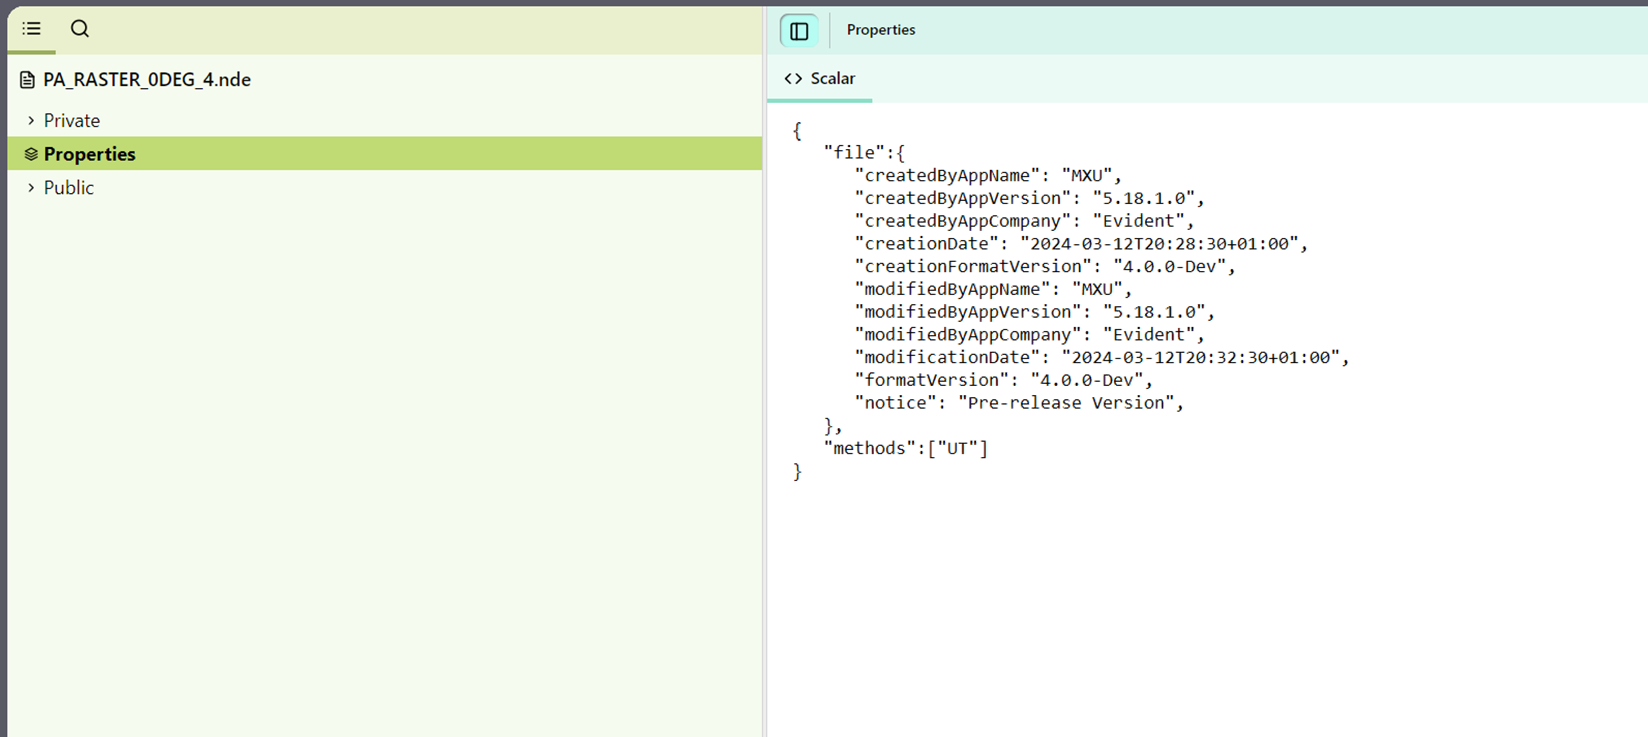Select the highlighted Properties tree item
Image resolution: width=1648 pixels, height=737 pixels.
coord(90,154)
